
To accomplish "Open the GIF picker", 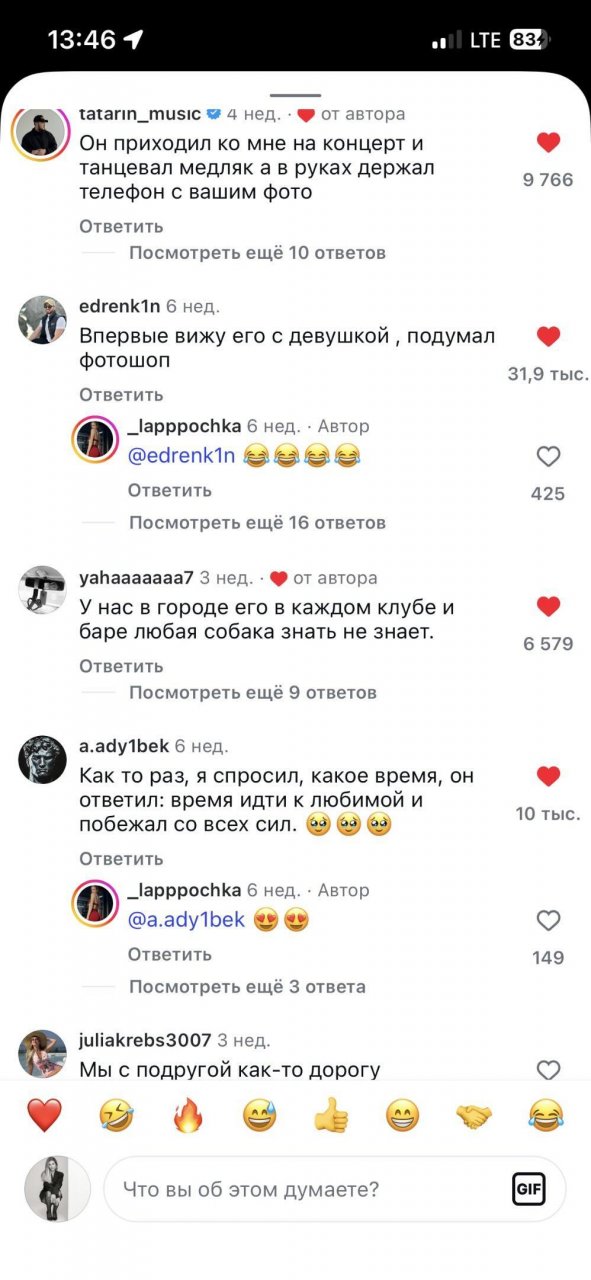I will [528, 1188].
